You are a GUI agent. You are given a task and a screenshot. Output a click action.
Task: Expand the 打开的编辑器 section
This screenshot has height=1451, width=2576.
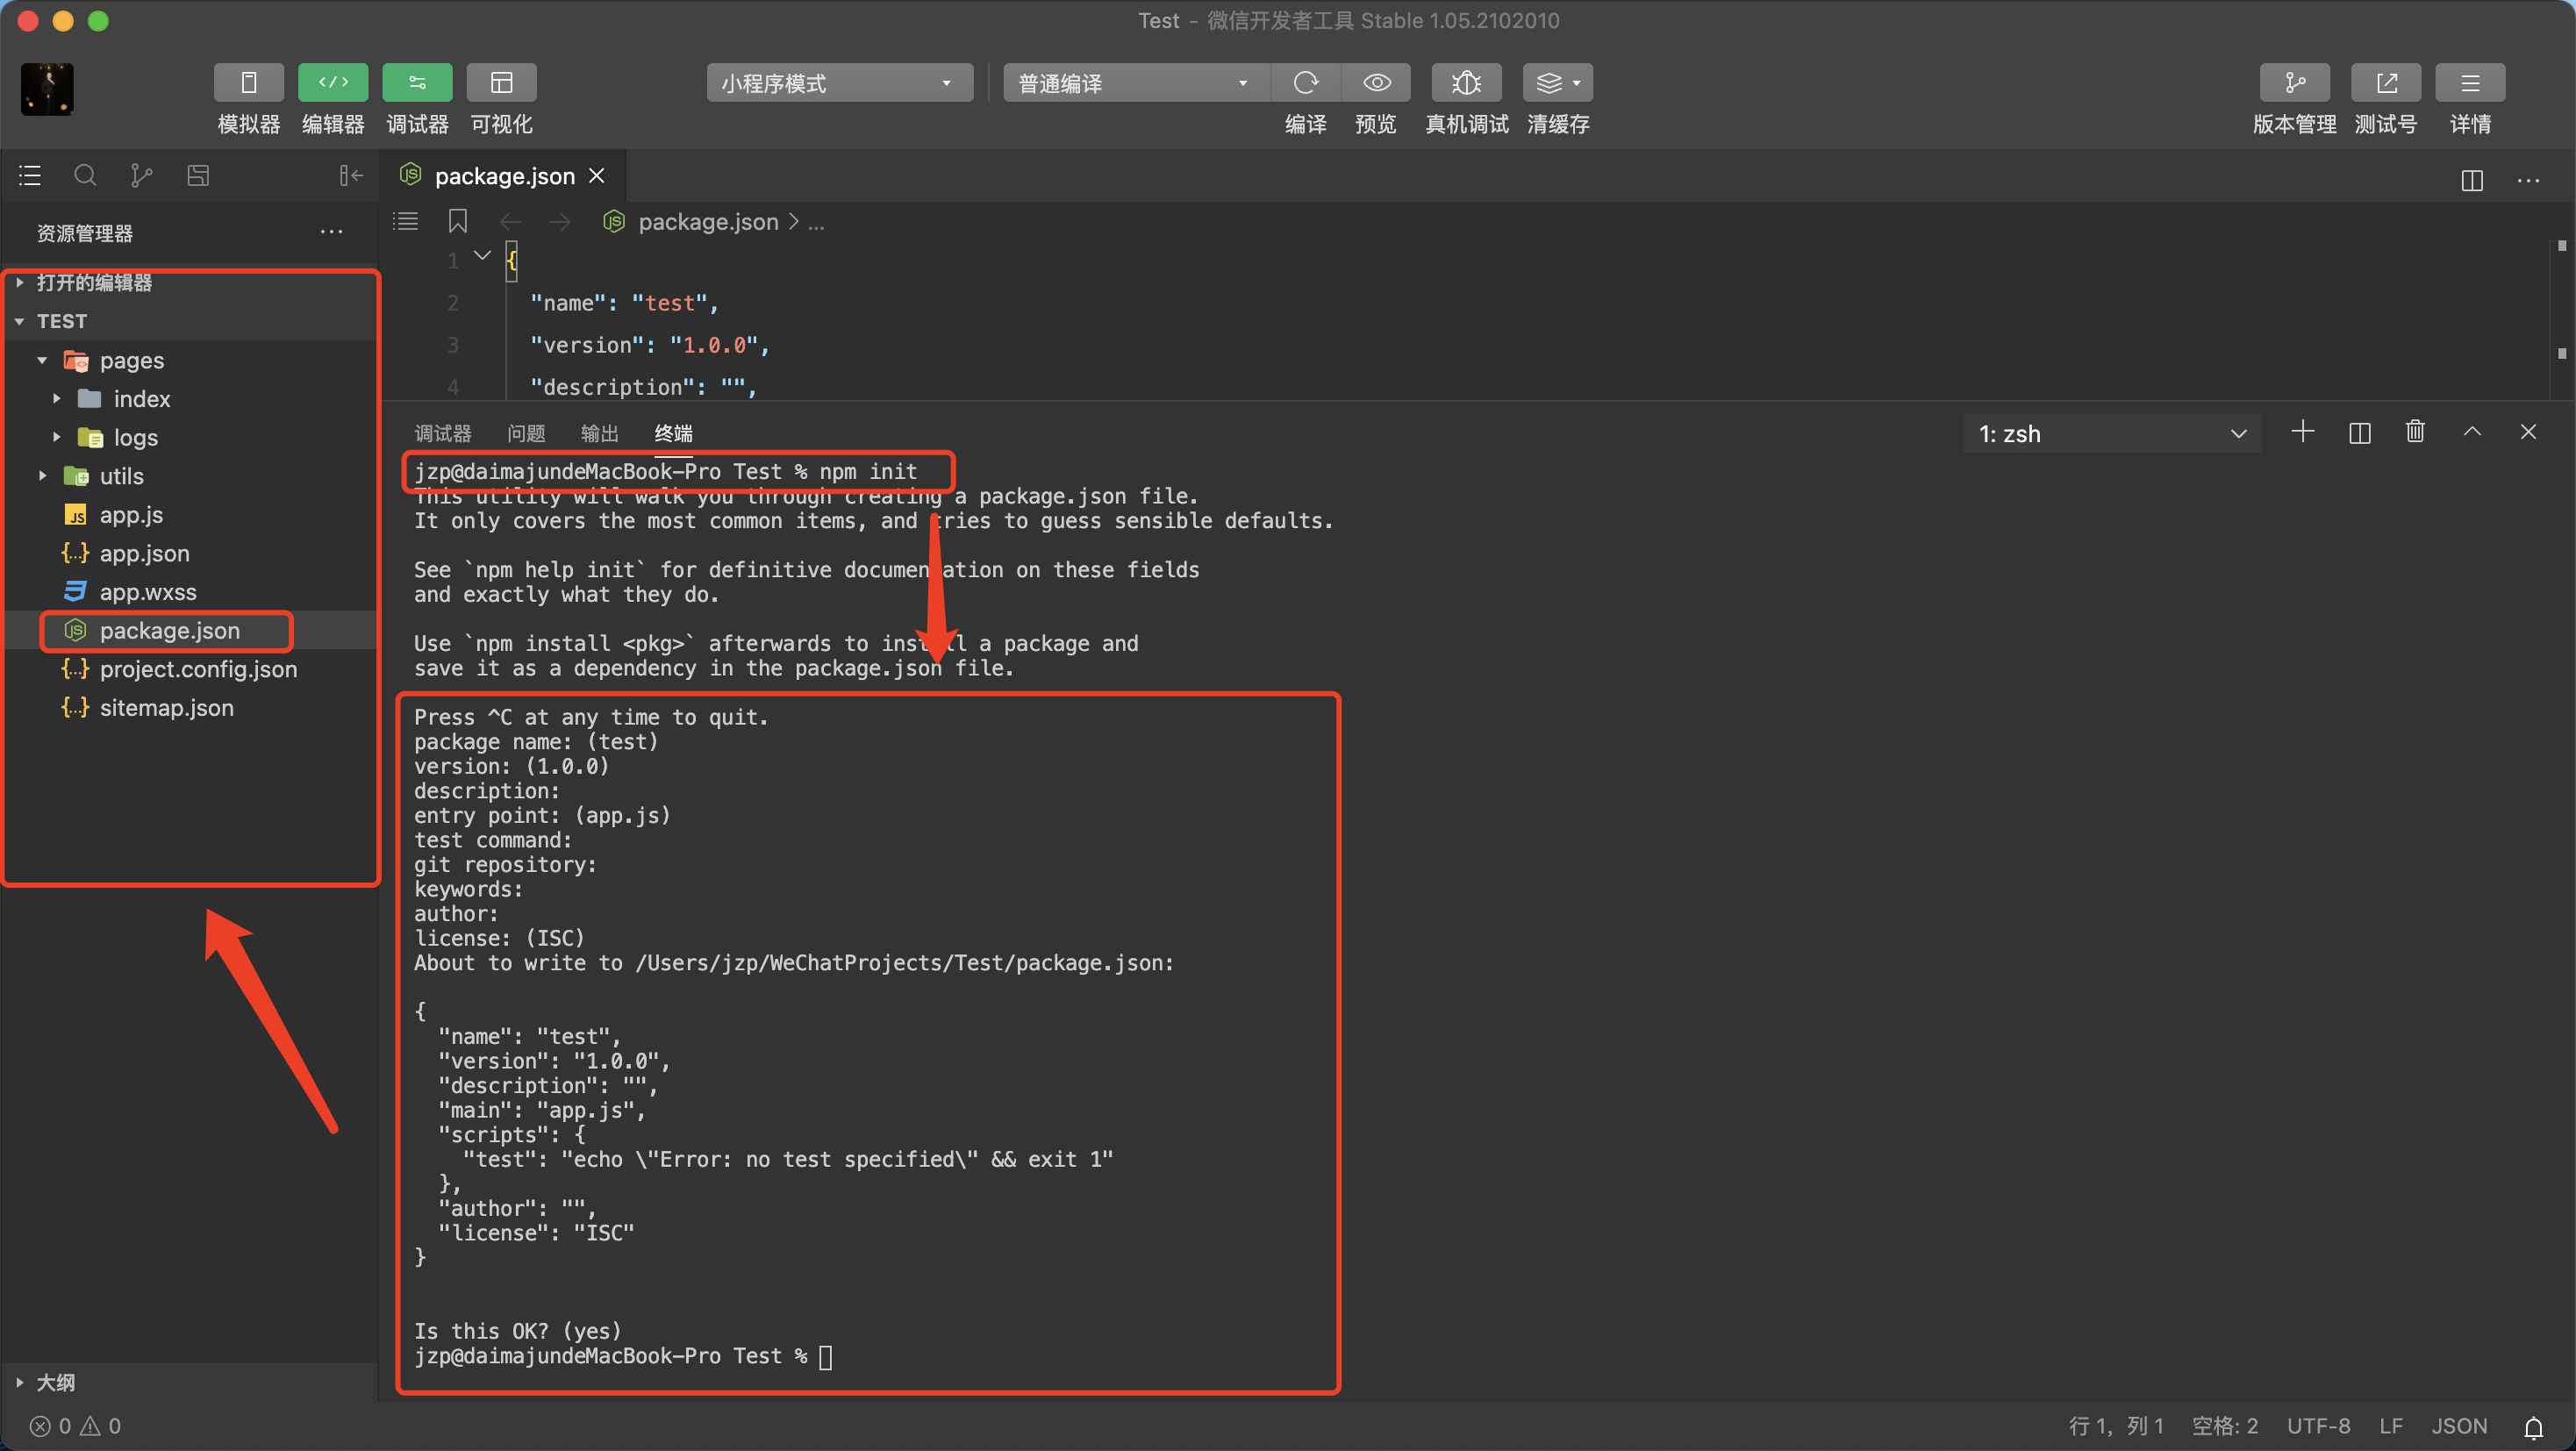[x=190, y=283]
